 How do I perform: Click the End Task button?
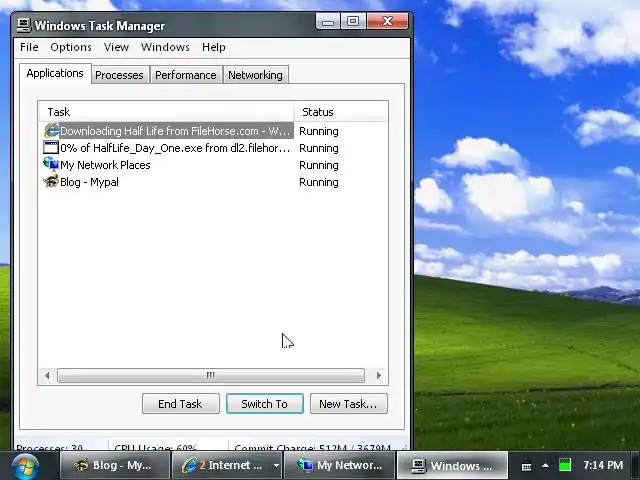[180, 404]
